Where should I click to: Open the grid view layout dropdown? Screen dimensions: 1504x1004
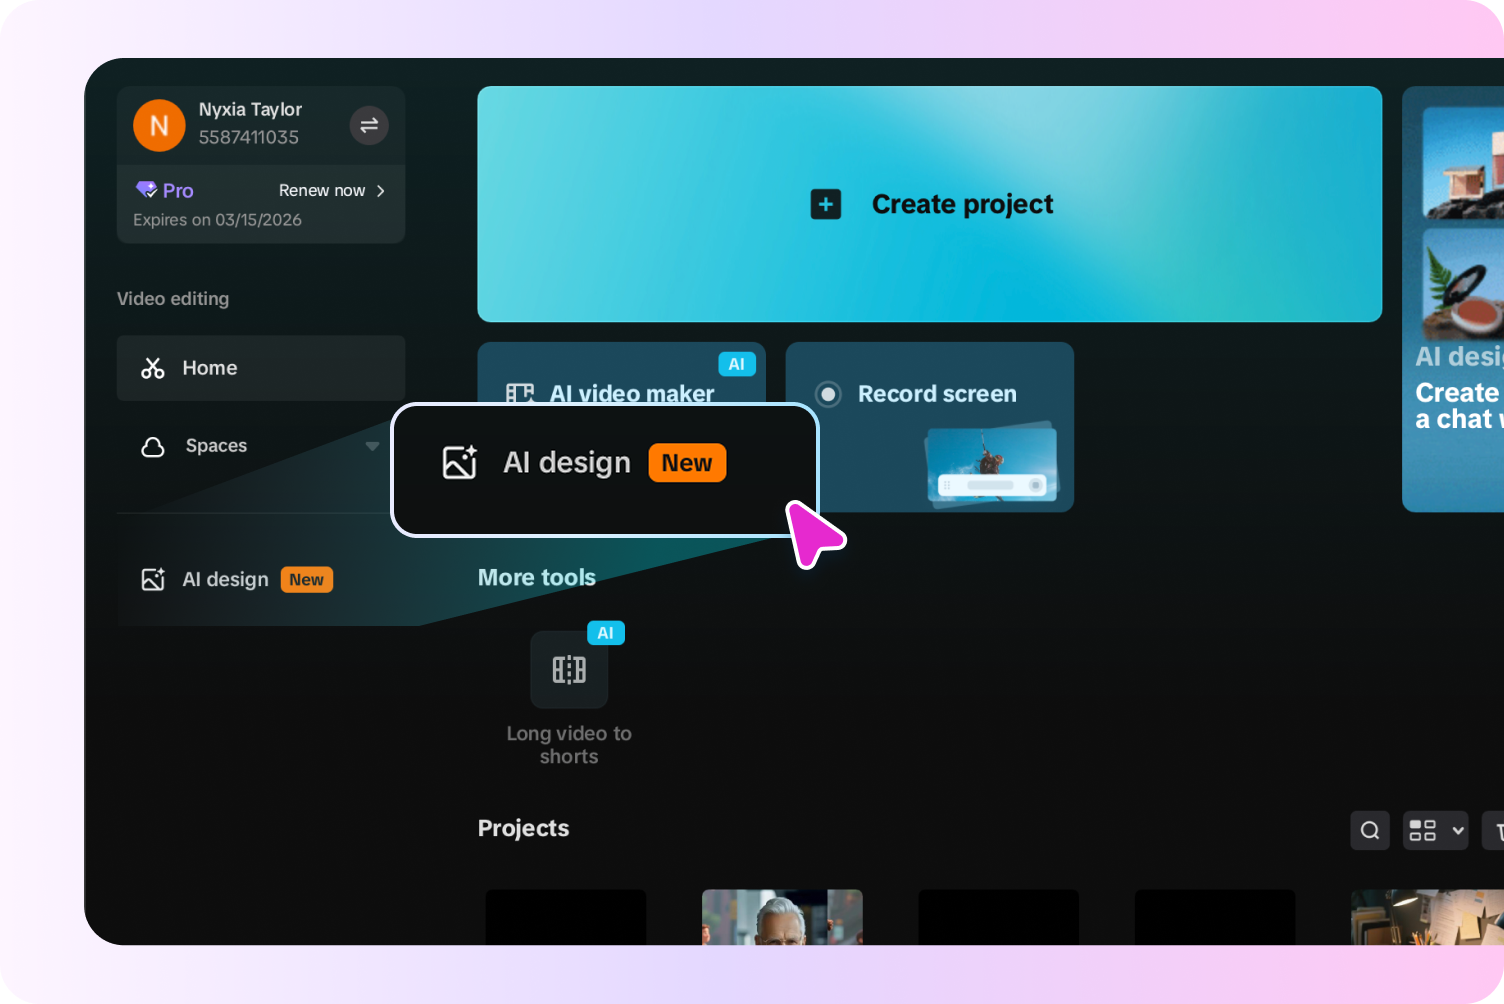tap(1435, 830)
